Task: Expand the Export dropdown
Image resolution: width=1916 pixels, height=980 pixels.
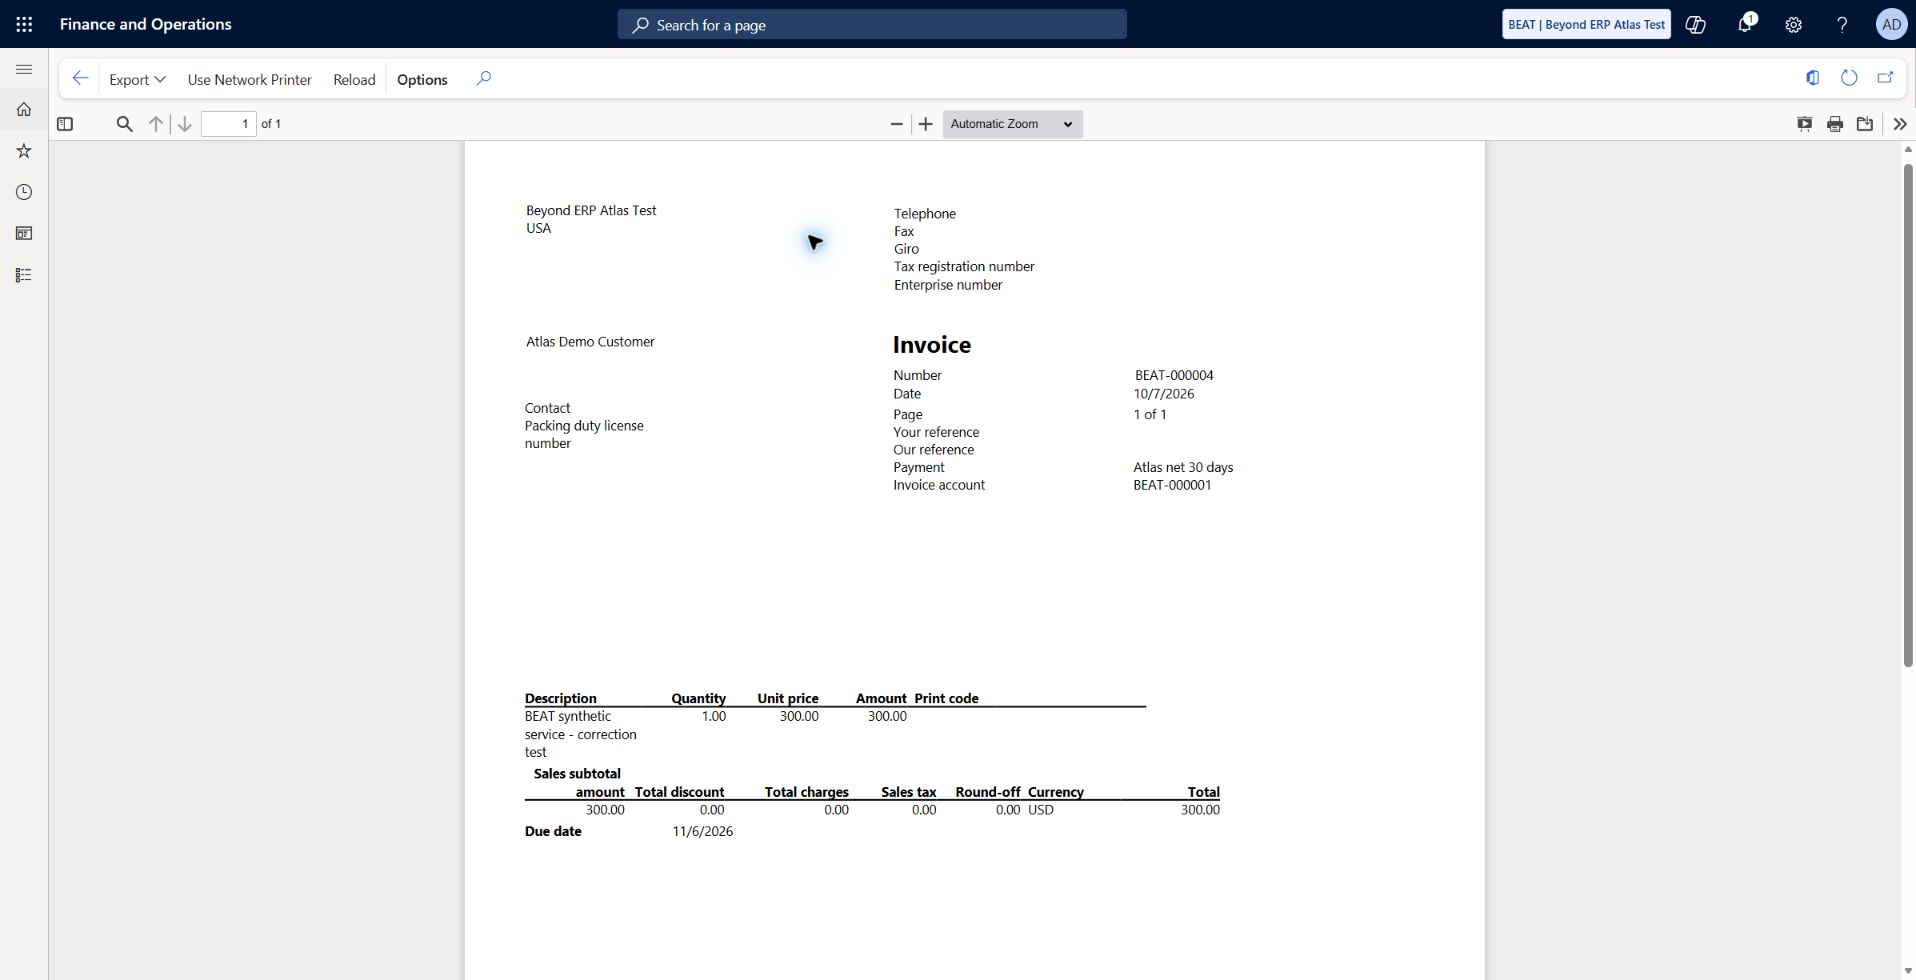Action: click(137, 80)
